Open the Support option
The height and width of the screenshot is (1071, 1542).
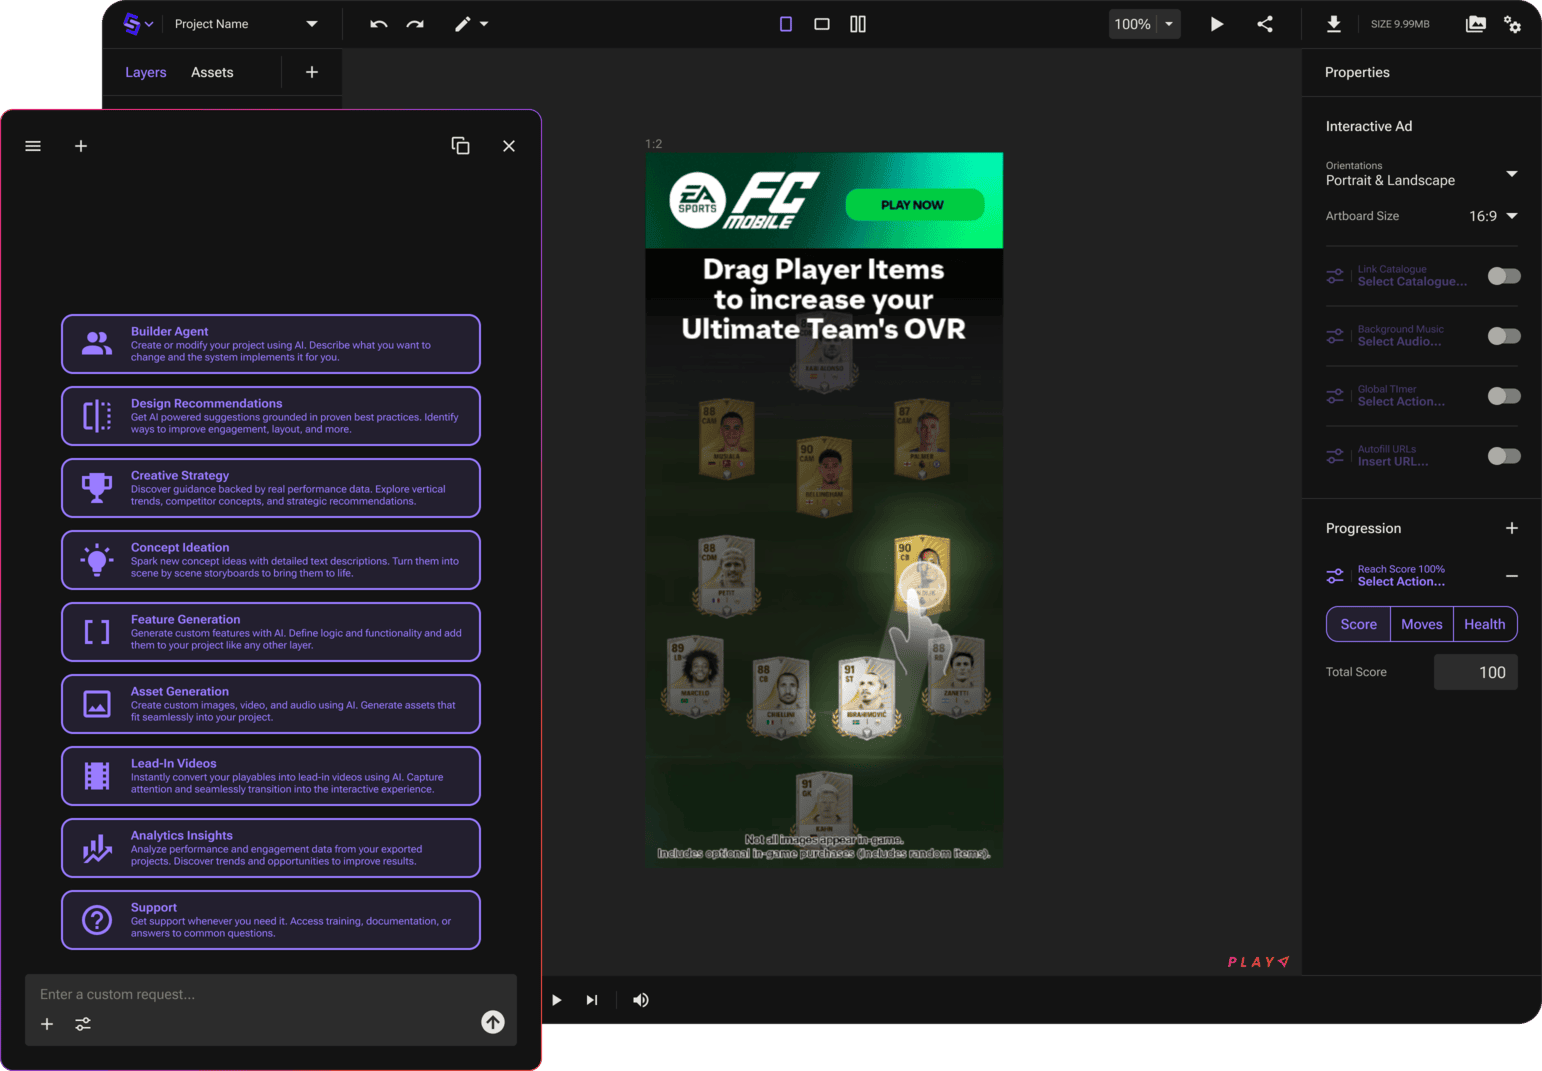(271, 920)
